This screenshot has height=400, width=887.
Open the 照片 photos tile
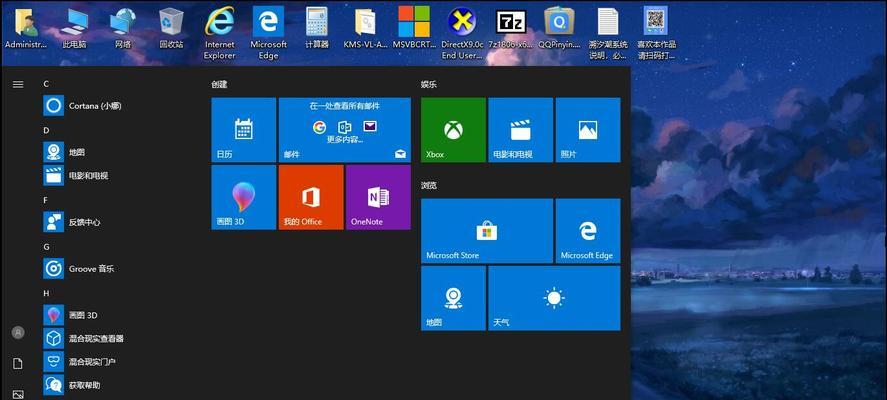[x=588, y=130]
